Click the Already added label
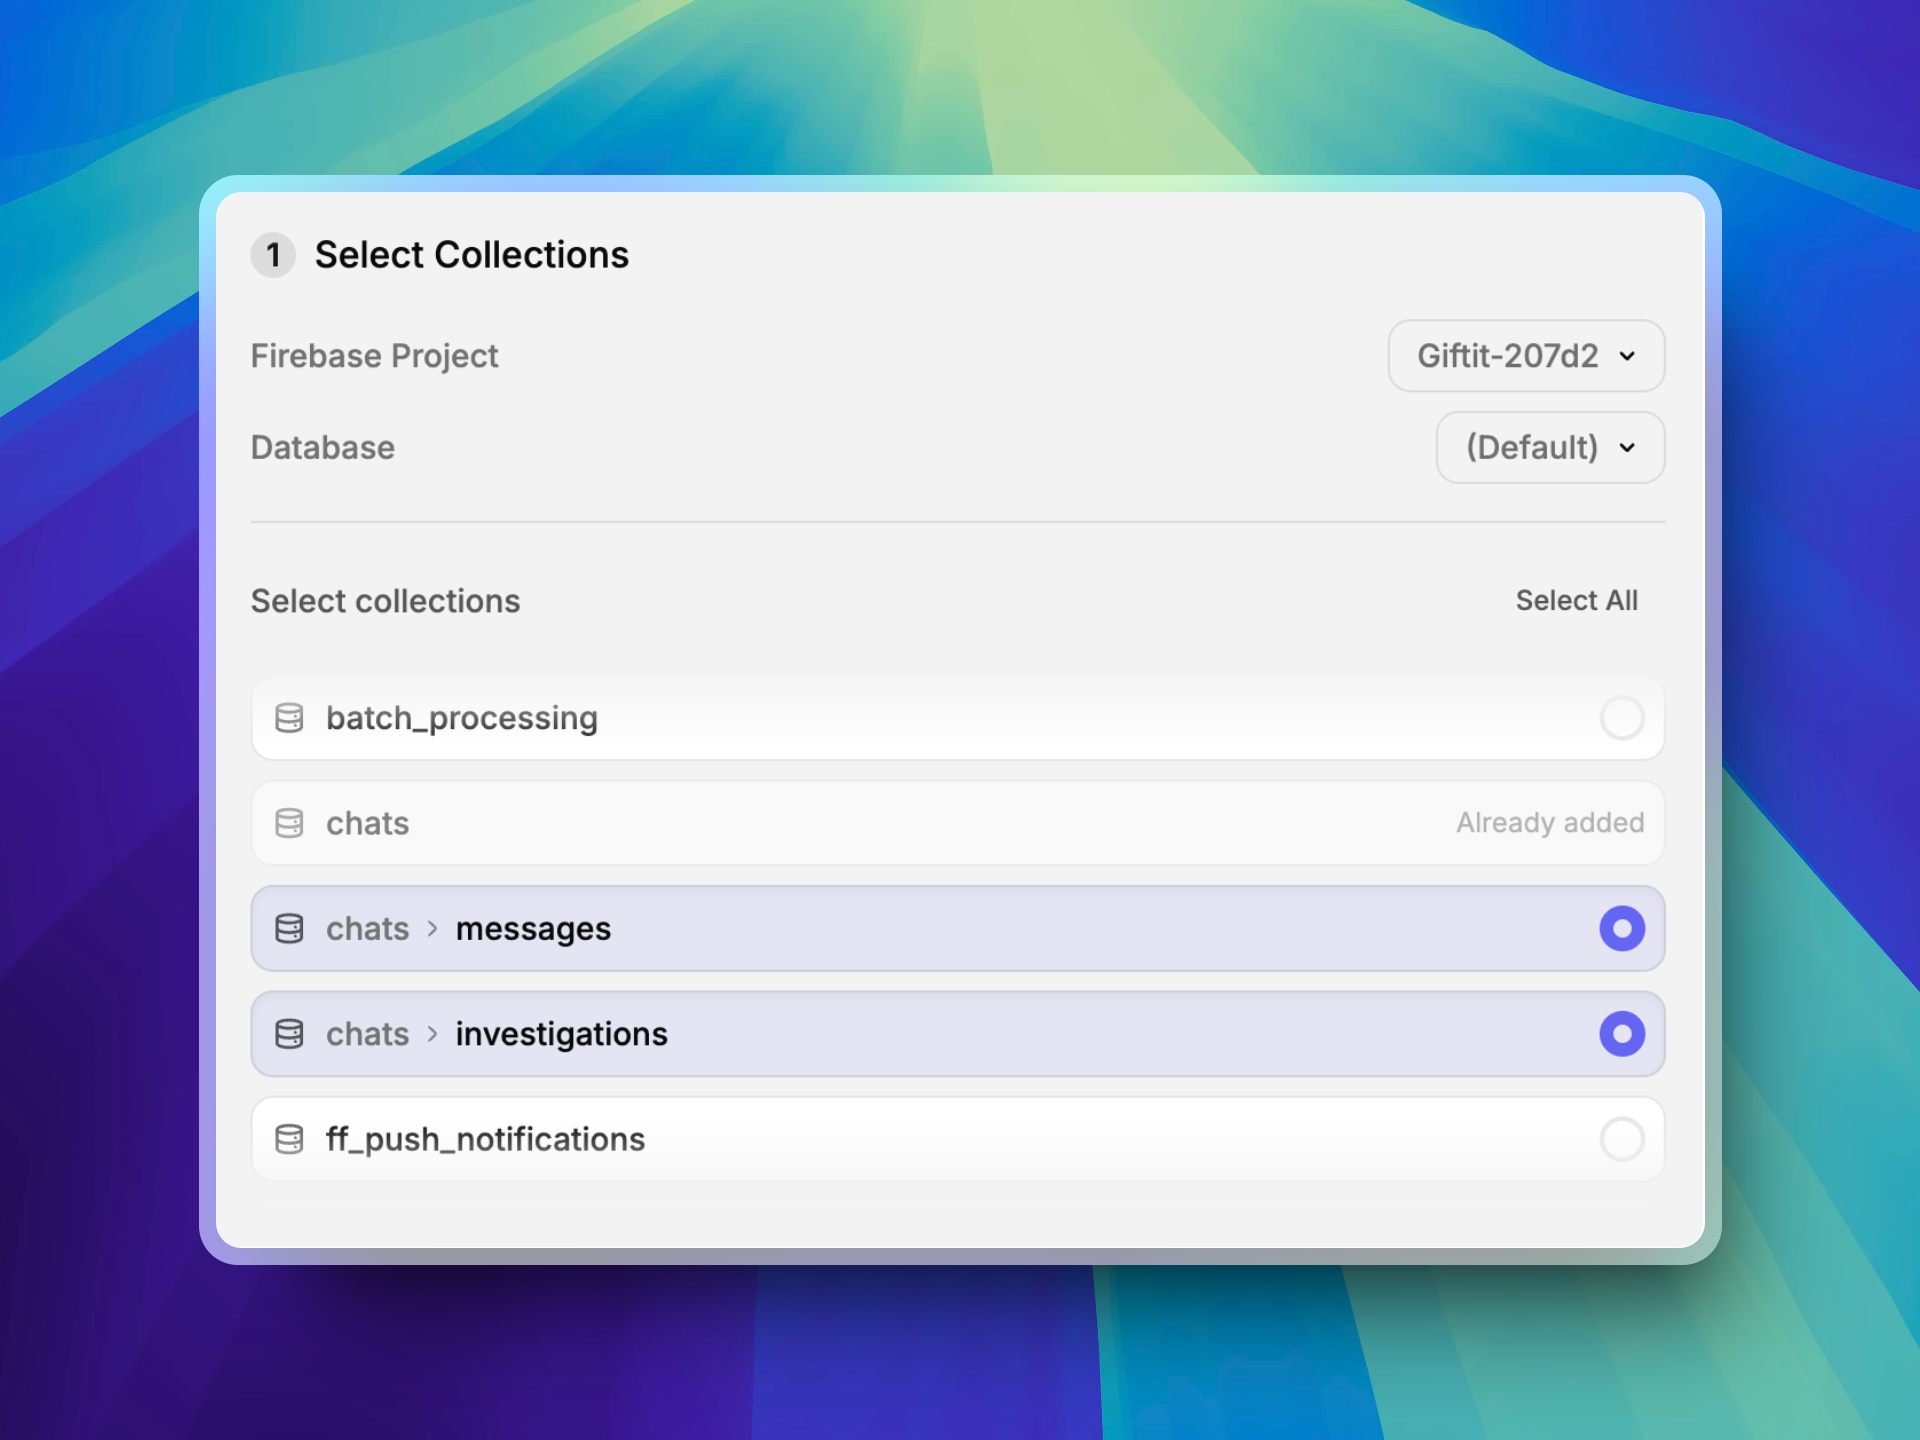The width and height of the screenshot is (1920, 1440). (x=1549, y=823)
